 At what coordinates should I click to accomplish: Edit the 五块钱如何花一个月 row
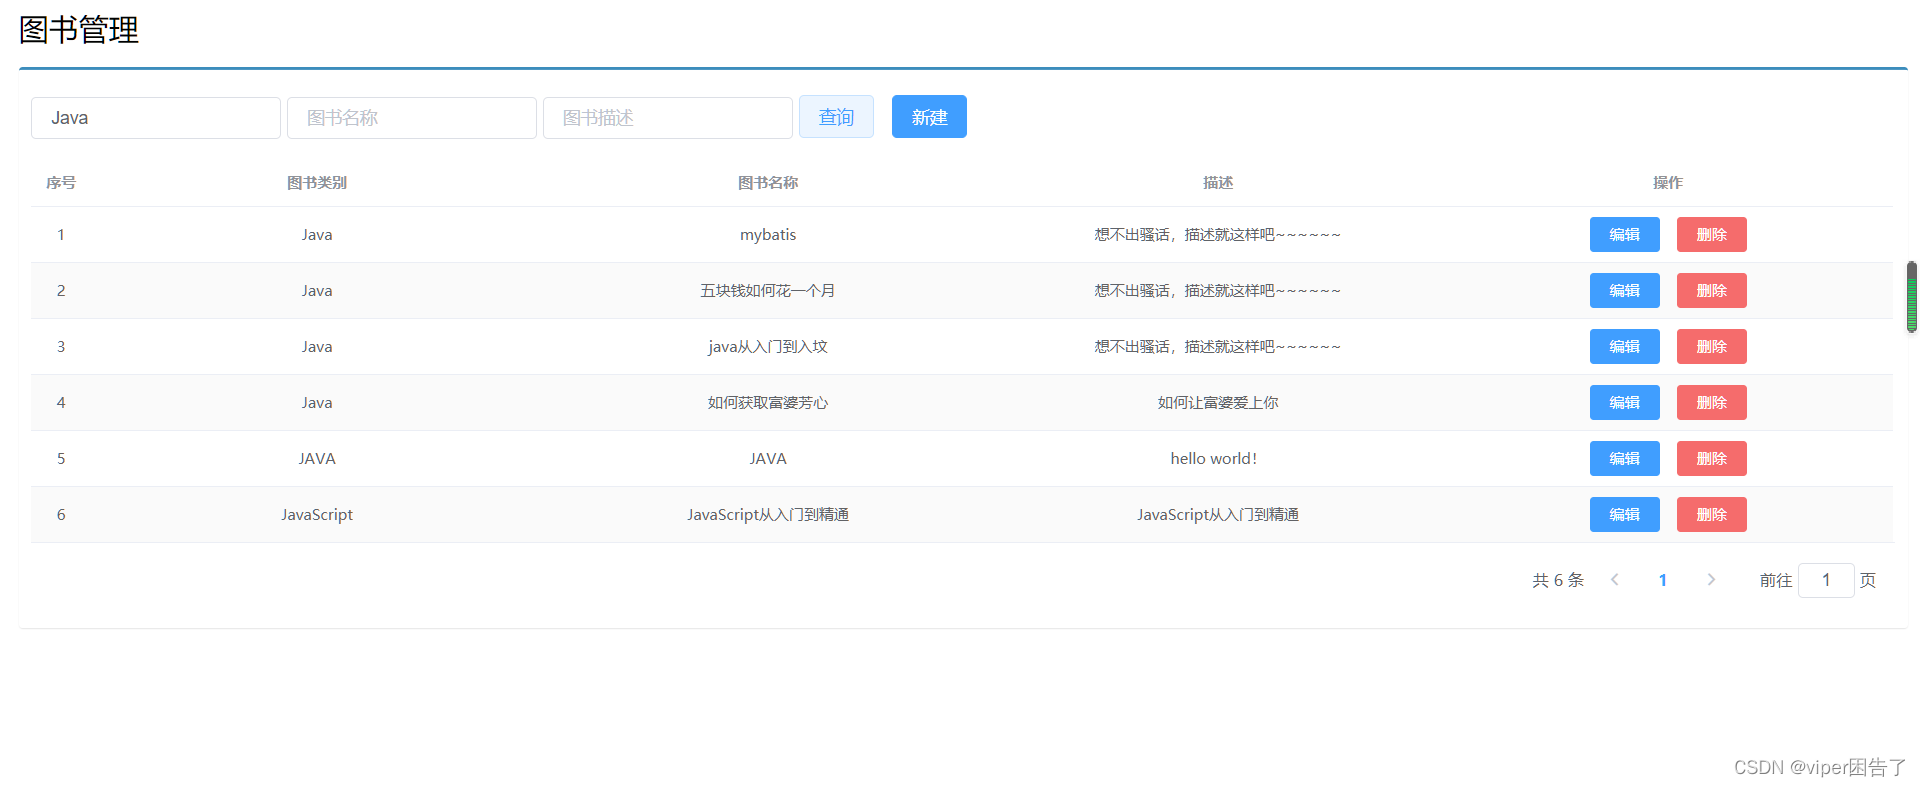tap(1625, 291)
